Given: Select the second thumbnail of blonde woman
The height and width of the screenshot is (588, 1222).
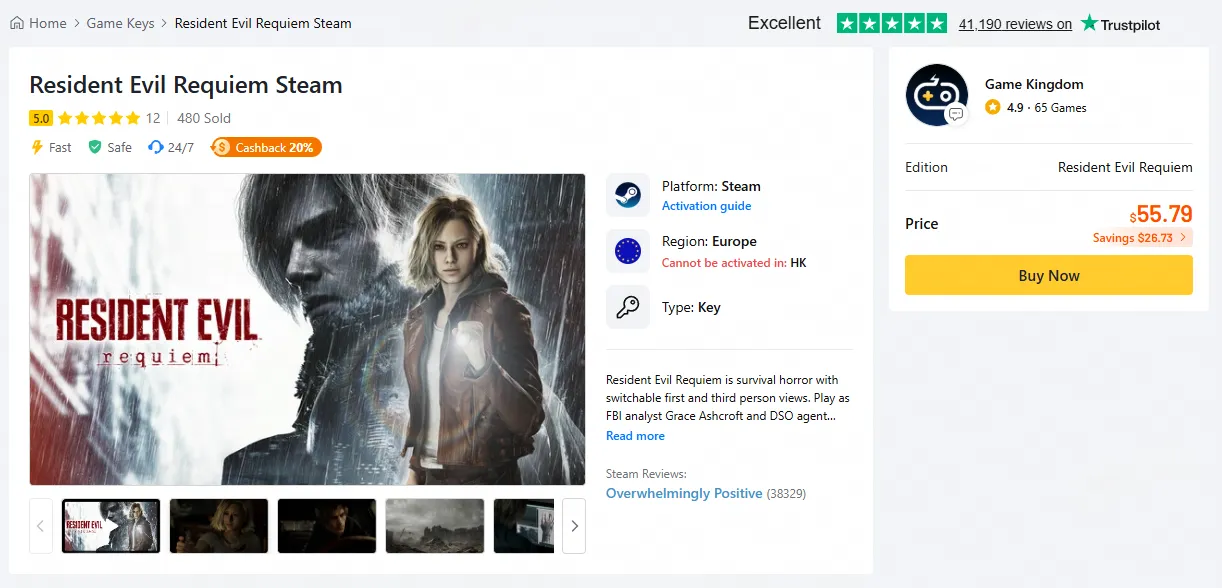Looking at the screenshot, I should (219, 526).
